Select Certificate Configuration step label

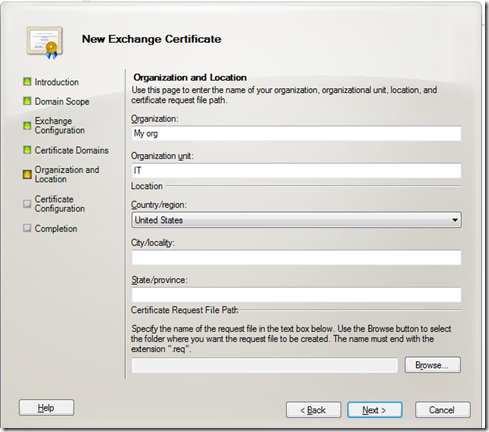[x=60, y=204]
